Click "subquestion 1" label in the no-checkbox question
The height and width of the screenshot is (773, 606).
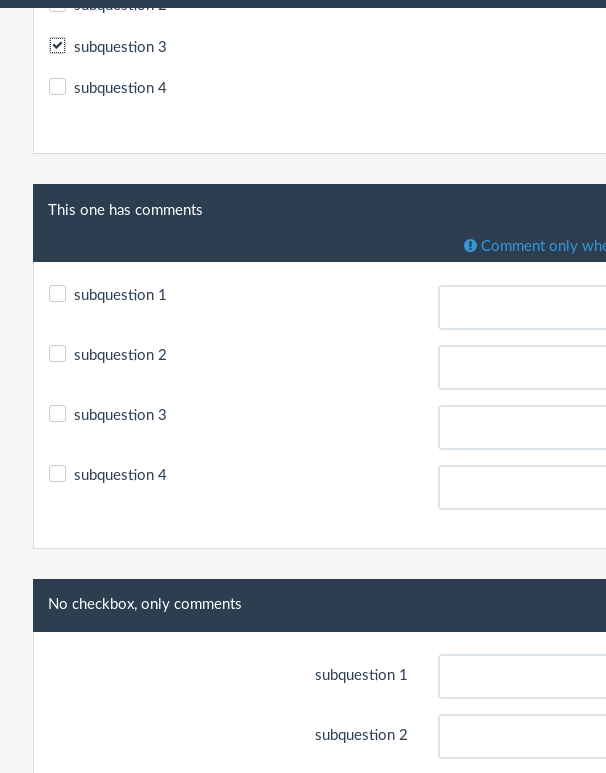tap(361, 675)
